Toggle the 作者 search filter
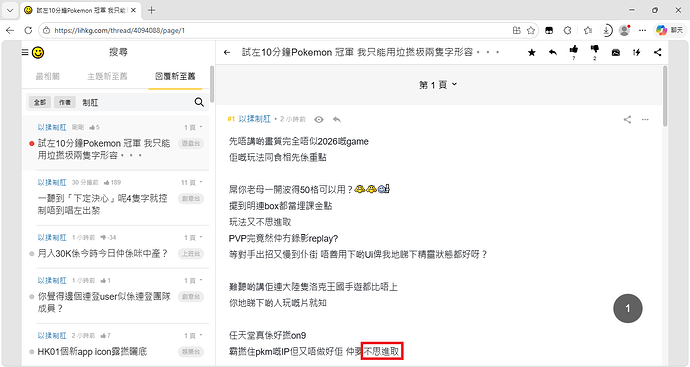Image resolution: width=690 pixels, height=367 pixels. [65, 102]
